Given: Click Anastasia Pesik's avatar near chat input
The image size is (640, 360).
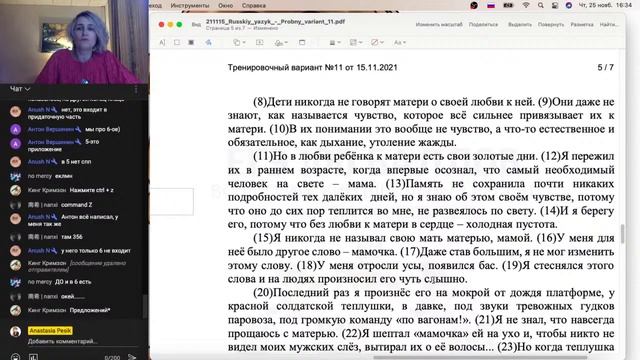Looking at the screenshot, I should coord(16,331).
